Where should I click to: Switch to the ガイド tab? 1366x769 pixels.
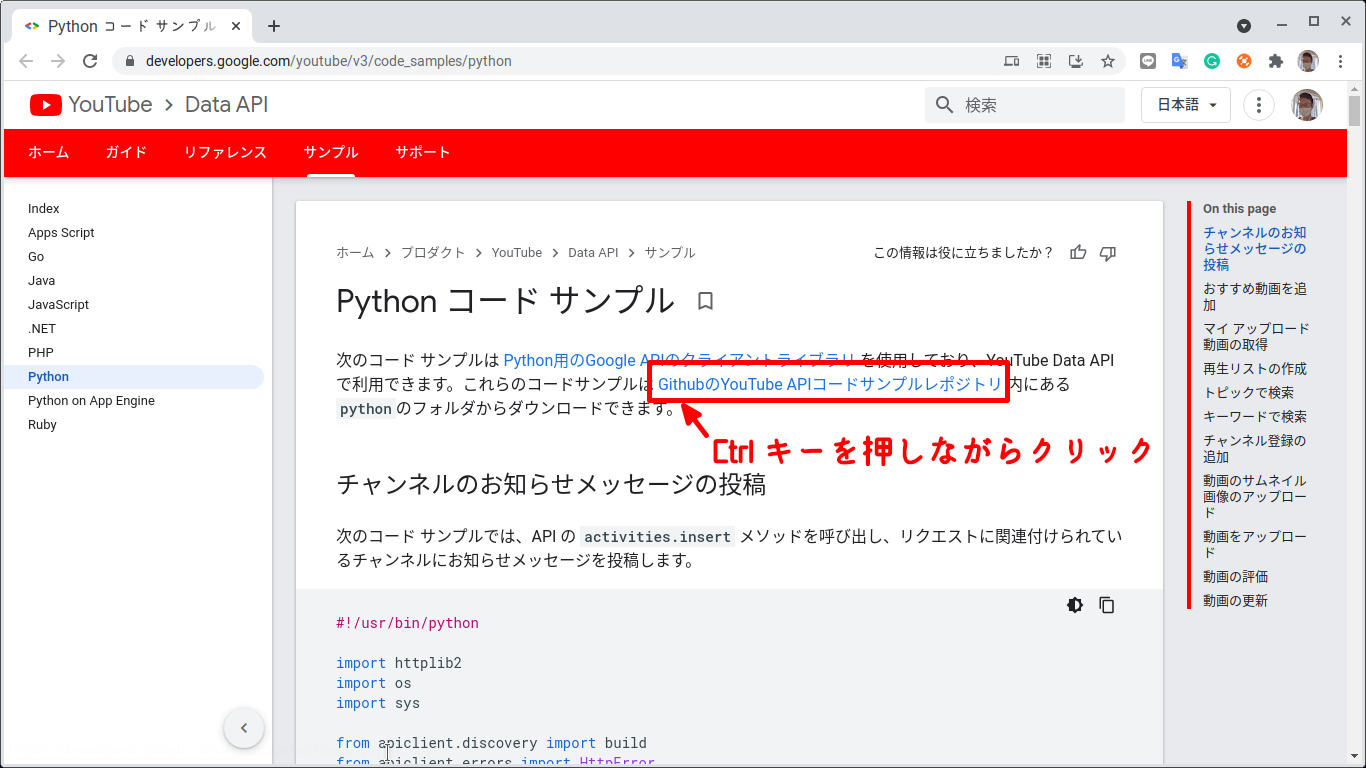[x=125, y=152]
